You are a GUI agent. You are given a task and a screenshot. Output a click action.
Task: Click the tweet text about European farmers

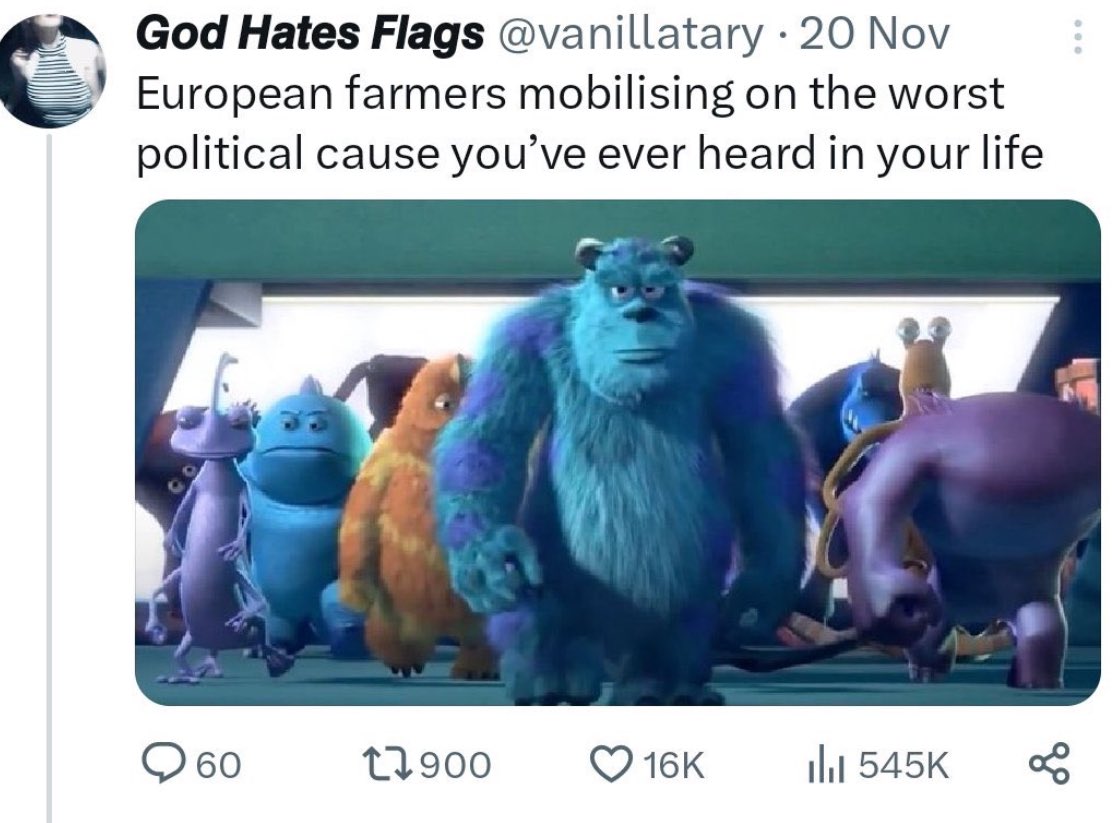589,123
